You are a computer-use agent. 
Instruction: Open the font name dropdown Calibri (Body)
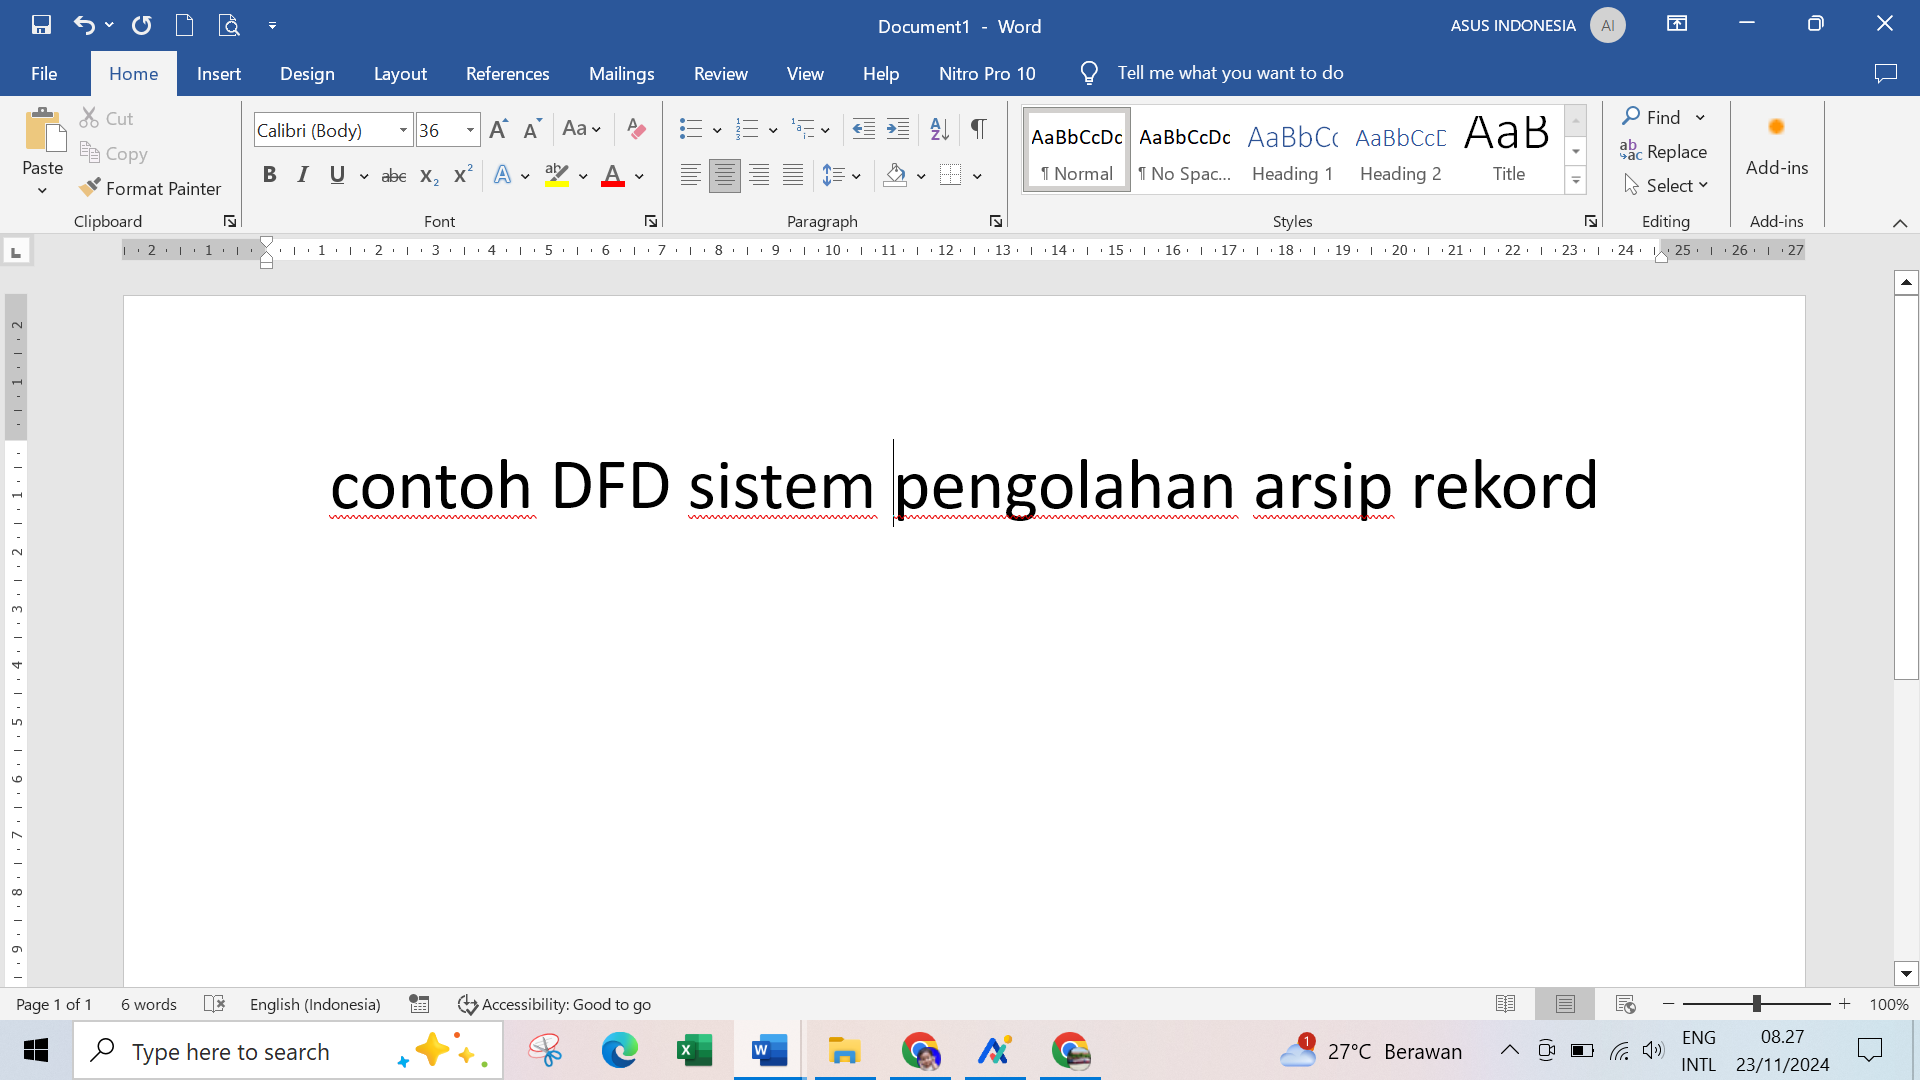click(x=403, y=130)
